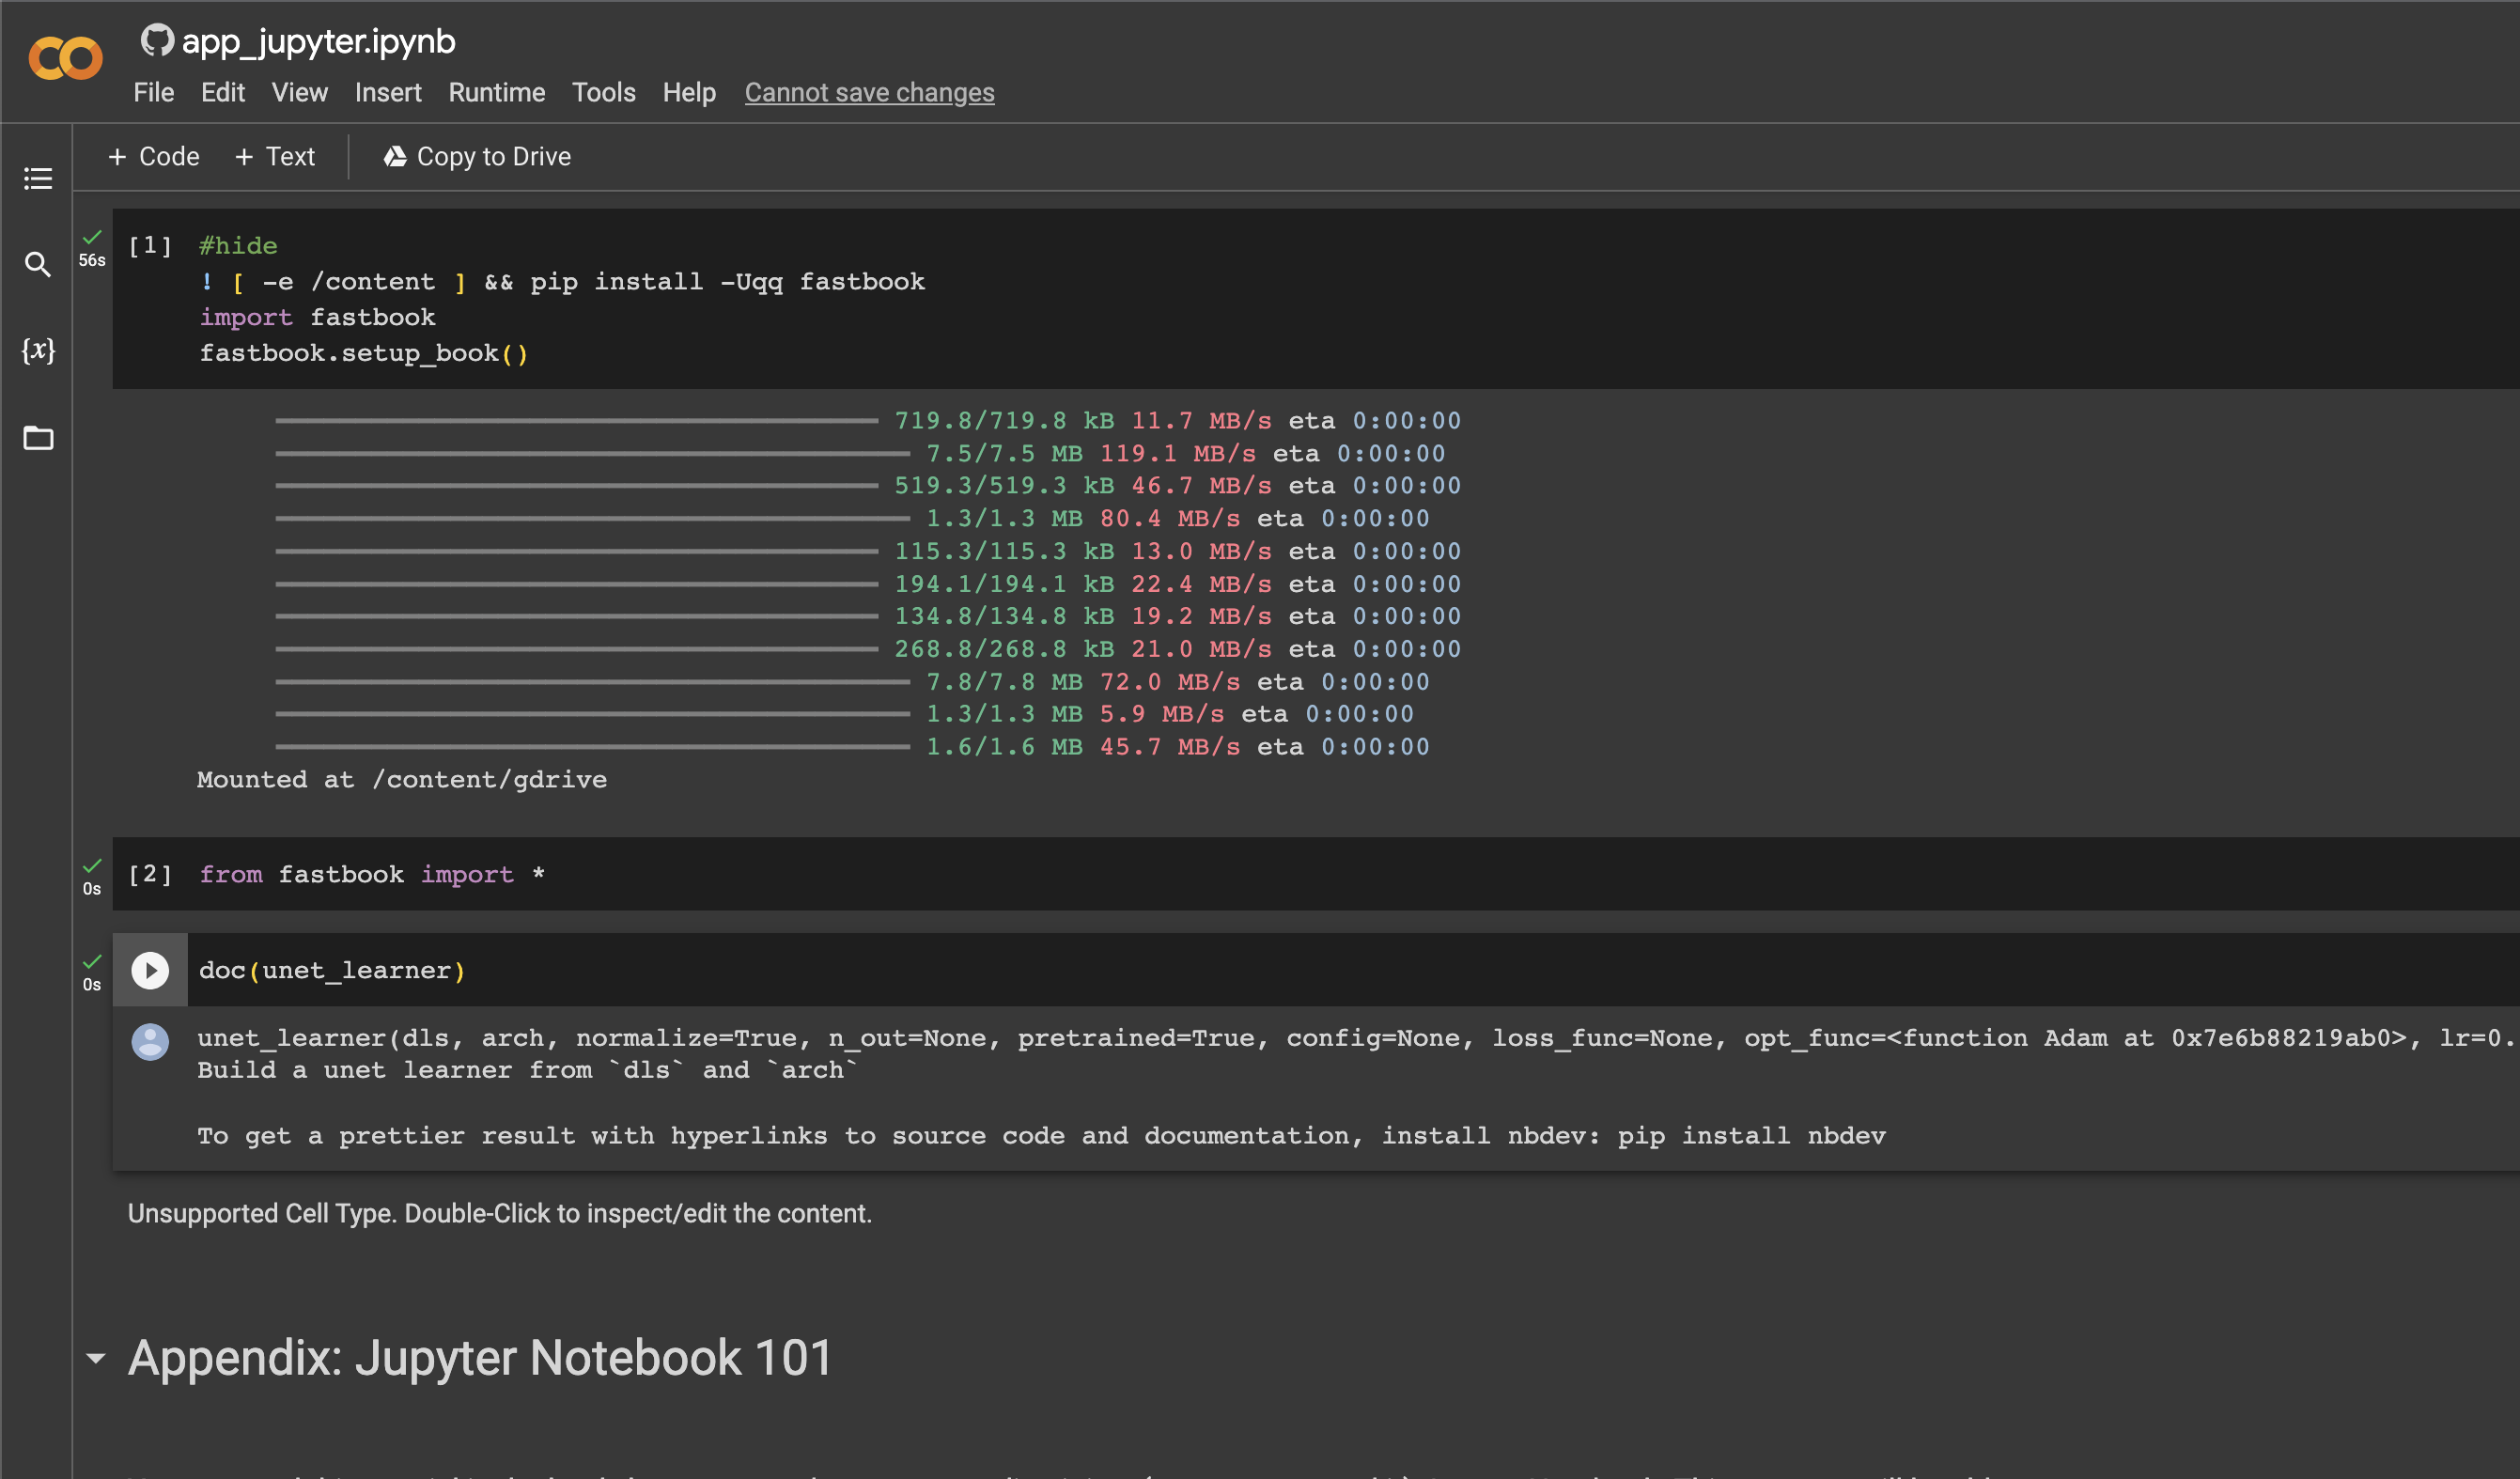Screen dimensions: 2520x1479
Task: Click the GitHub icon beside notebook title
Action: coord(156,41)
